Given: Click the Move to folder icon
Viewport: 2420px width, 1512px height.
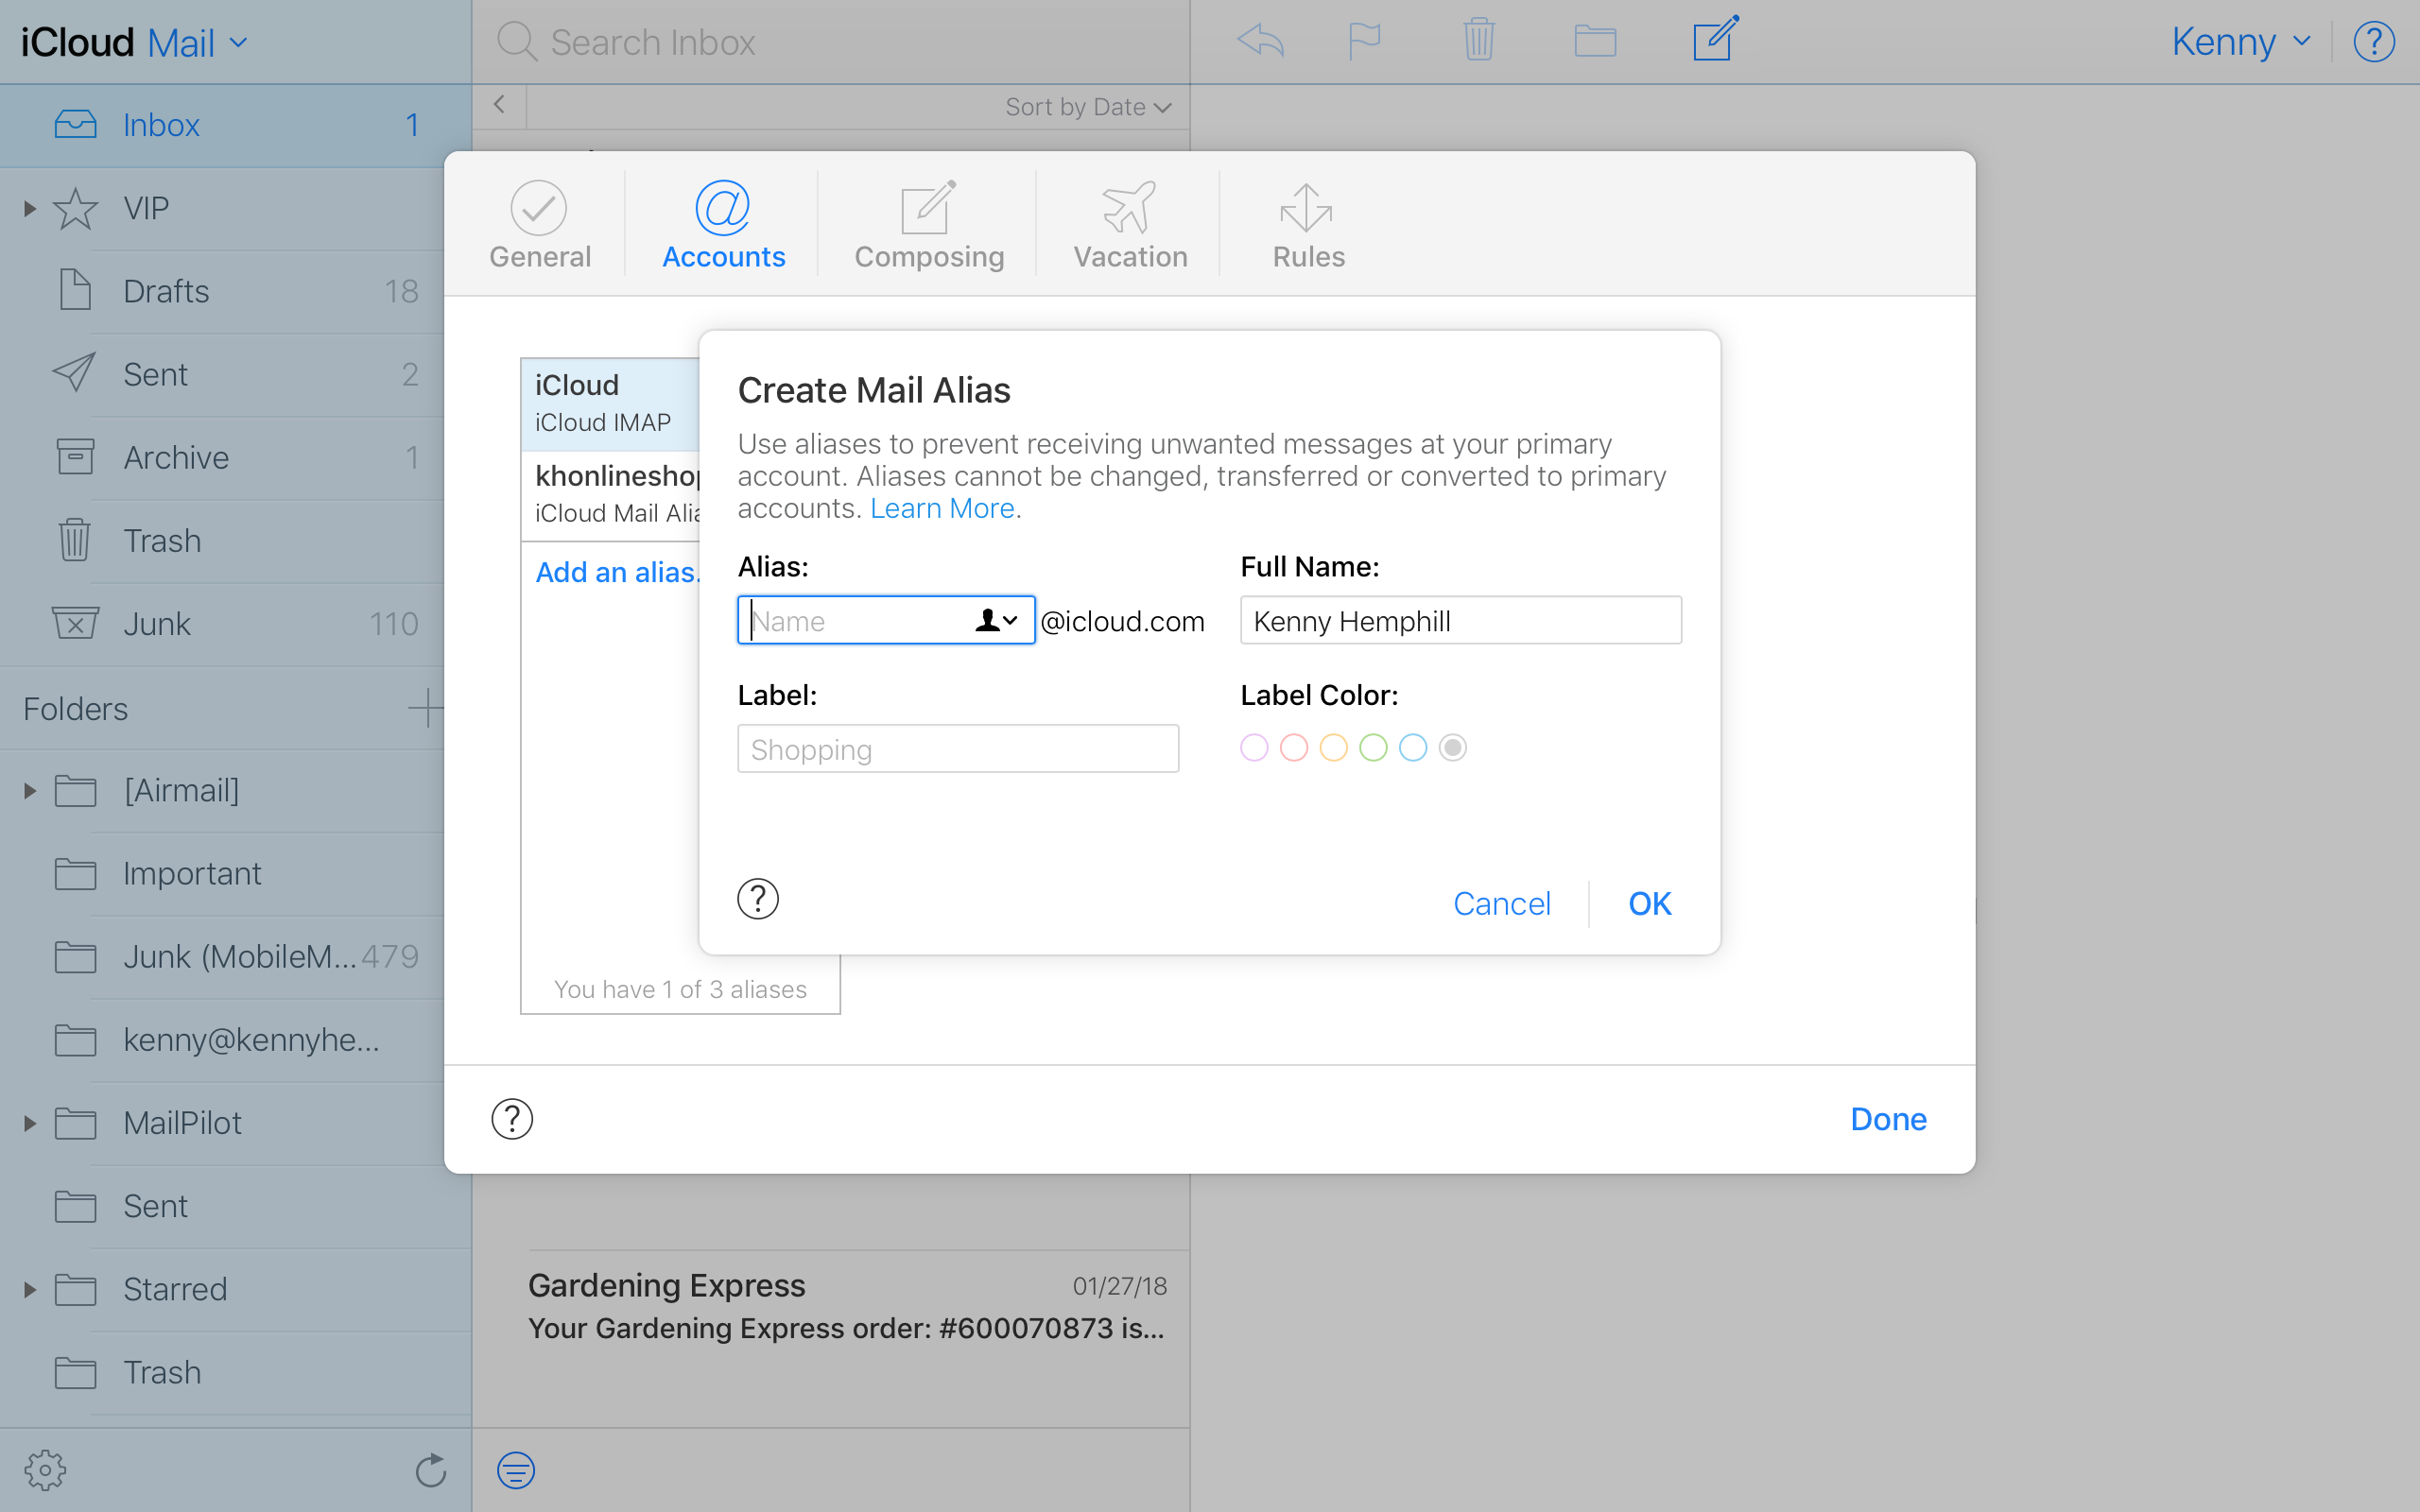Looking at the screenshot, I should point(1595,41).
